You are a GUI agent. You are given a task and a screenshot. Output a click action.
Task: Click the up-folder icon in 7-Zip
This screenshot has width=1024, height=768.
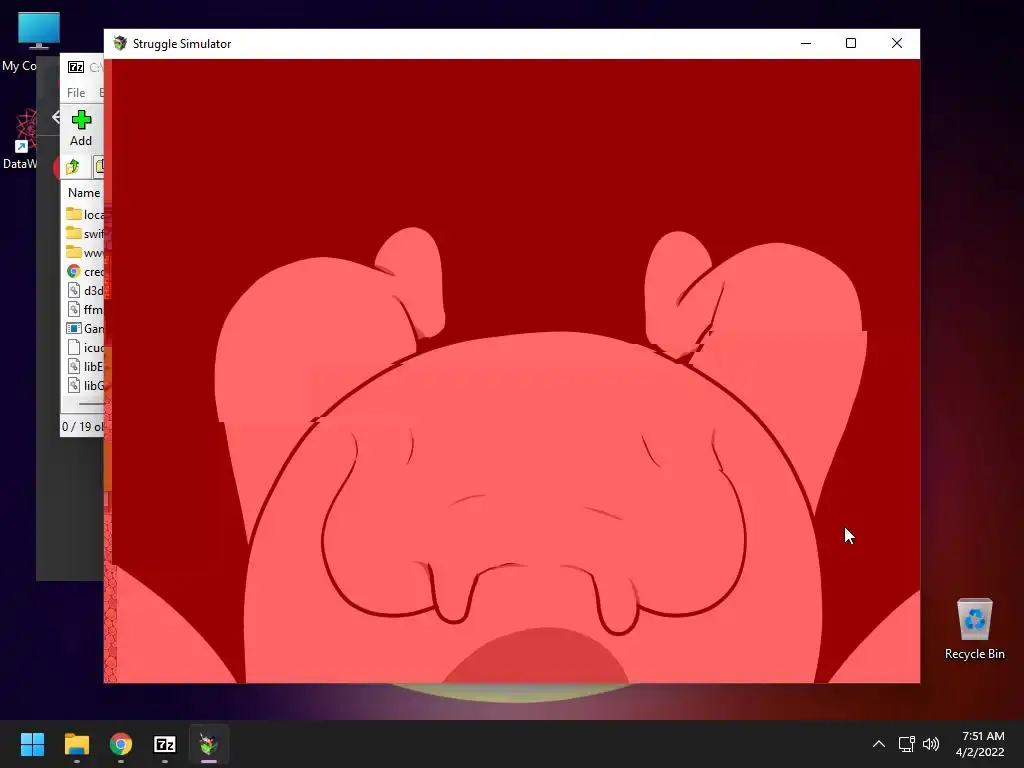(x=72, y=167)
